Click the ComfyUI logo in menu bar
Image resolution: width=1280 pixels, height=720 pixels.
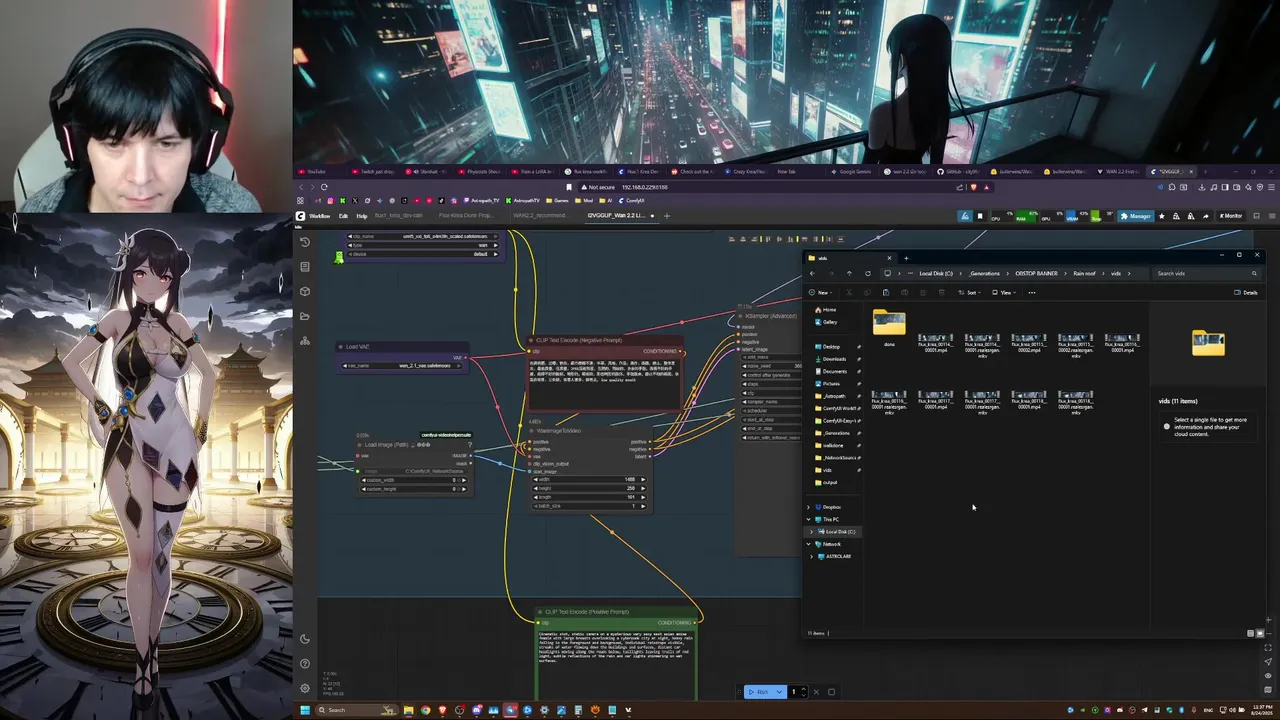coord(300,216)
